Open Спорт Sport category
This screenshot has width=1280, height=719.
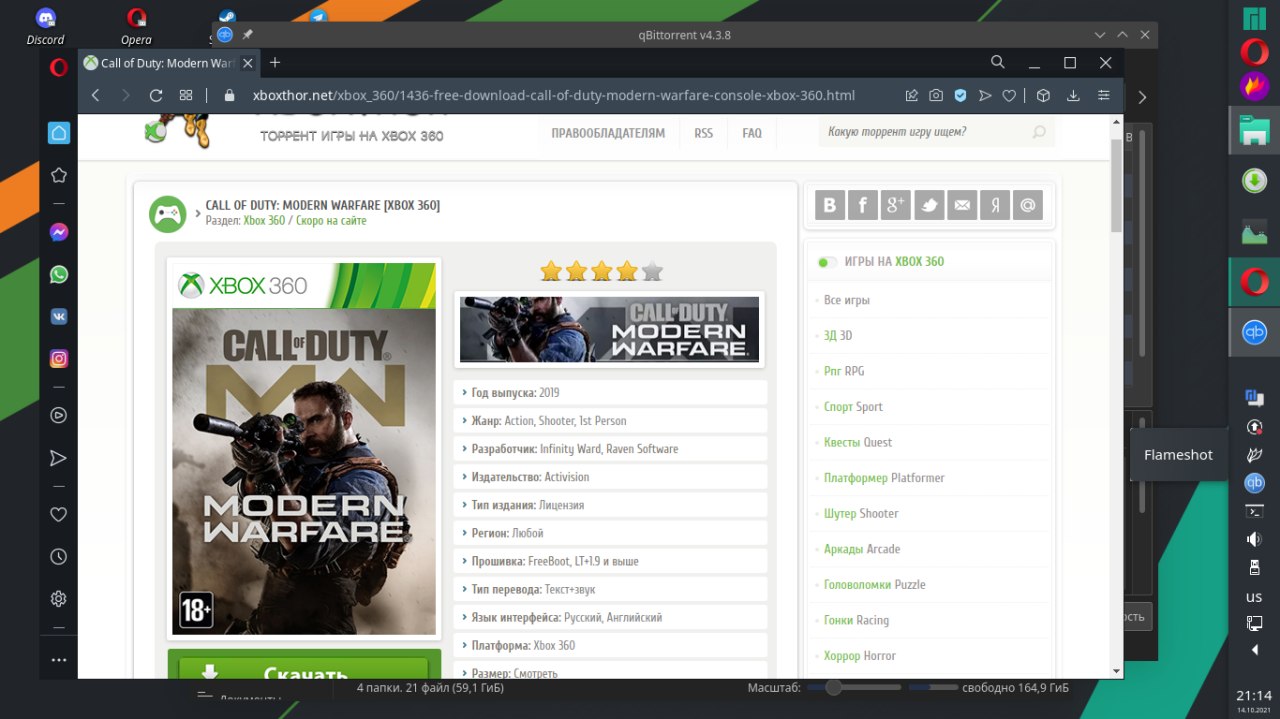[853, 407]
